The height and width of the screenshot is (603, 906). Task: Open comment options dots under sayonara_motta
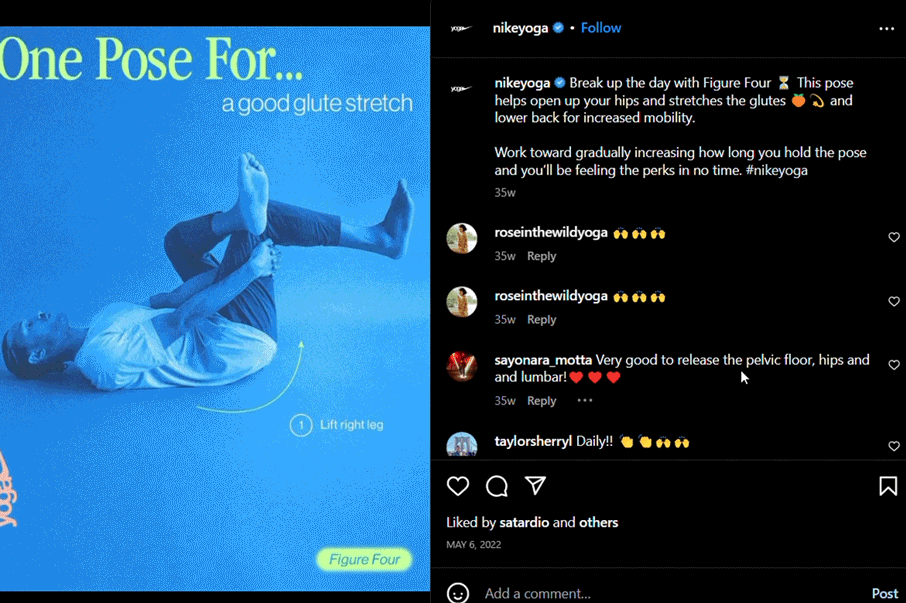pos(585,400)
